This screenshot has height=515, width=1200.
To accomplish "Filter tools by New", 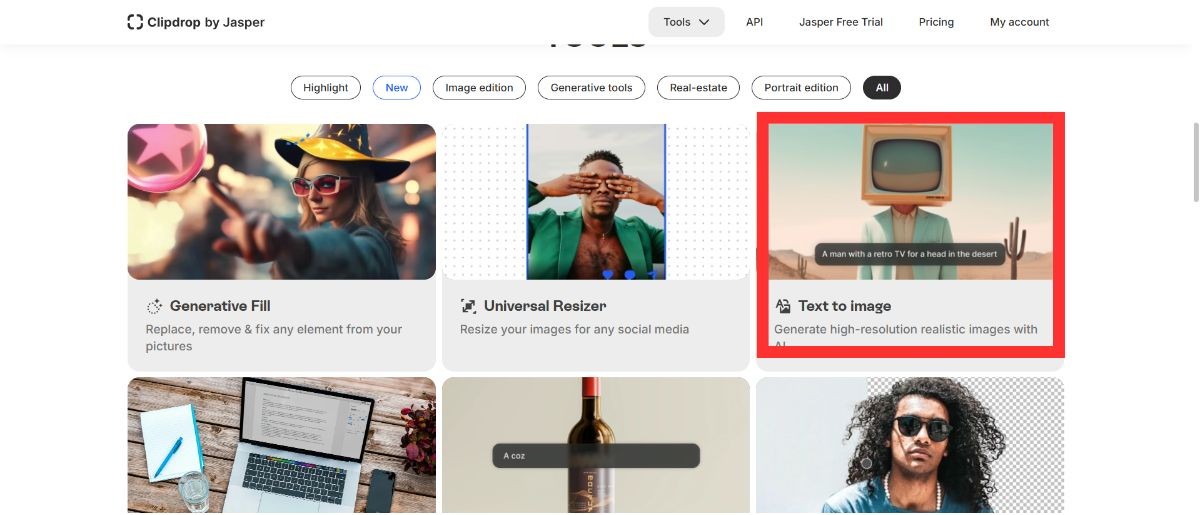I will coord(397,88).
